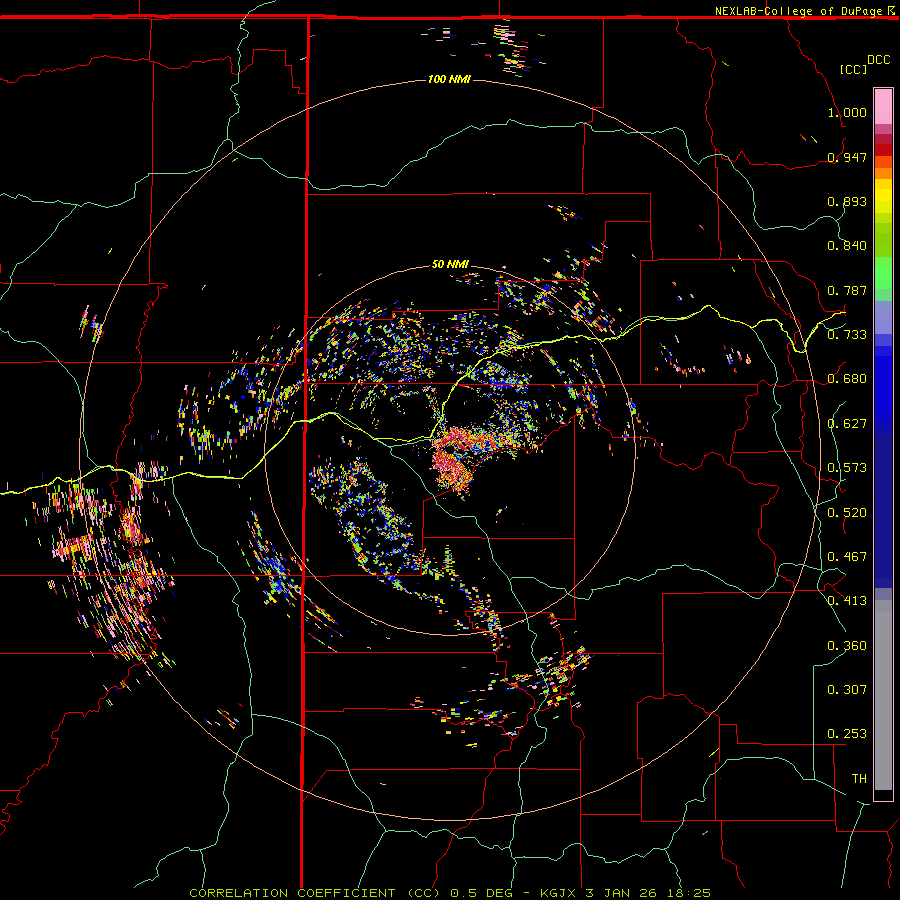Click the pink segment atop the color scale
The image size is (900, 900).
pyautogui.click(x=883, y=107)
